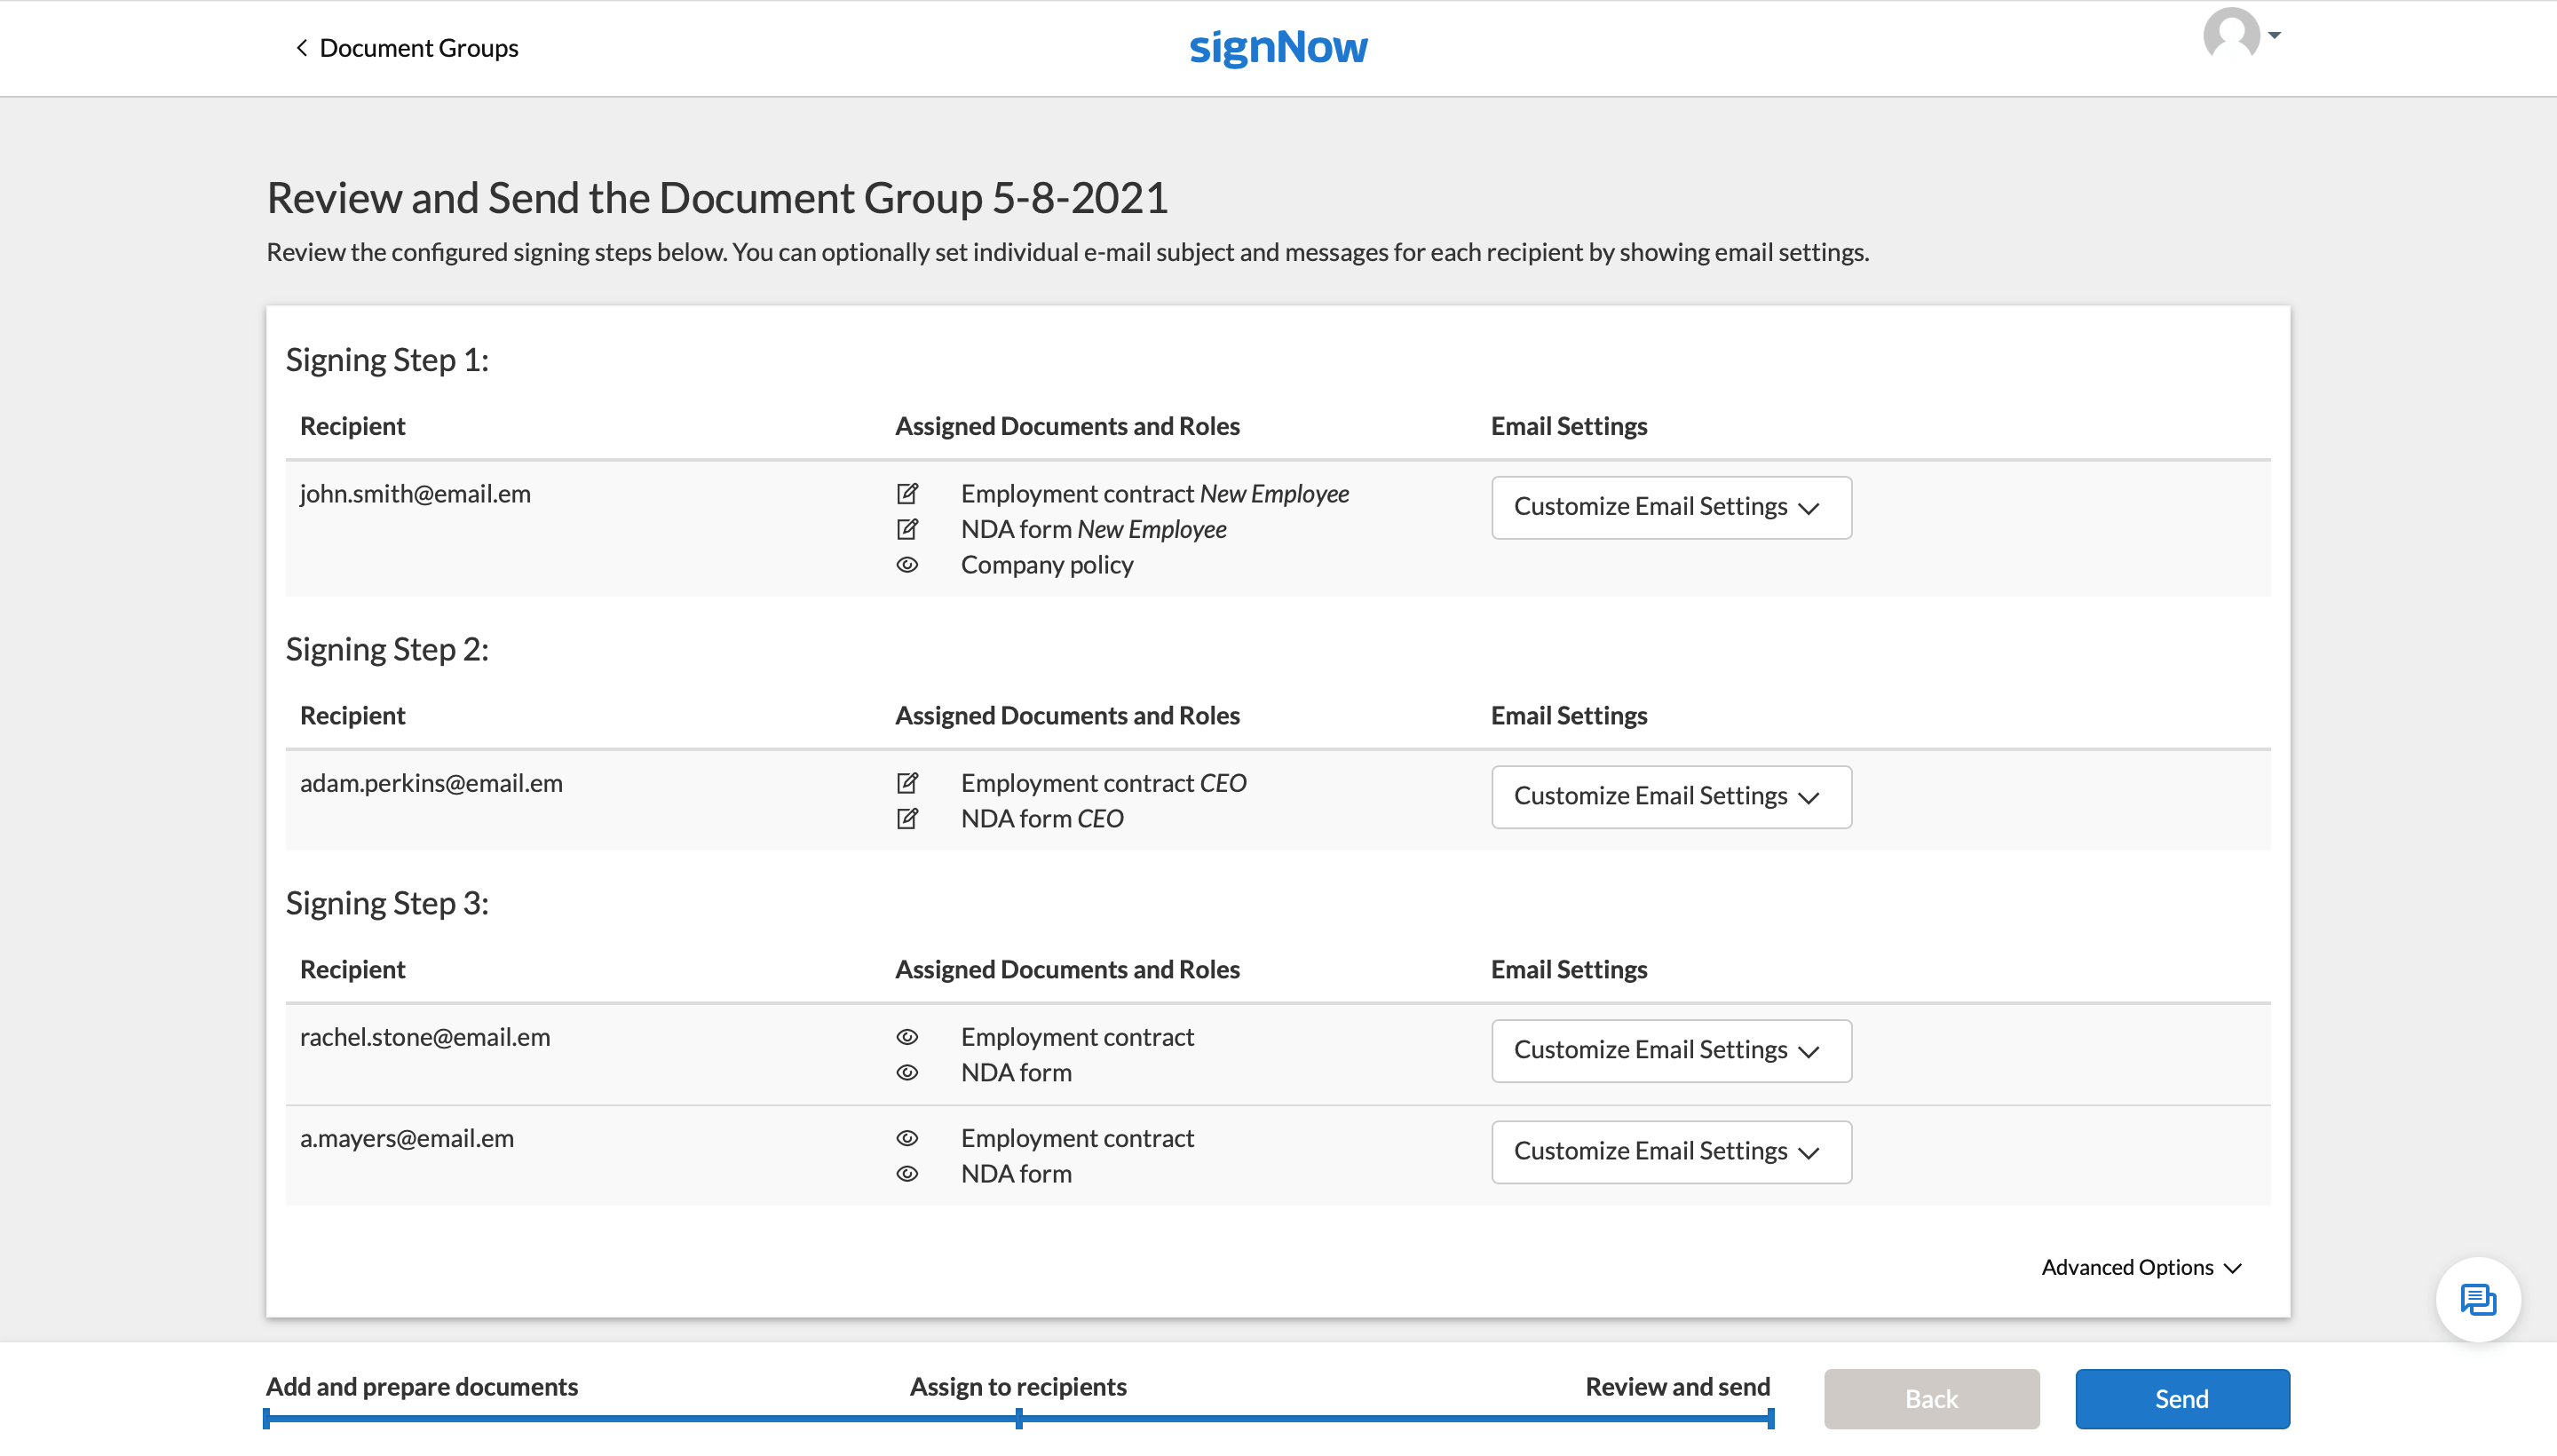Go back to Document Groups

tap(406, 48)
